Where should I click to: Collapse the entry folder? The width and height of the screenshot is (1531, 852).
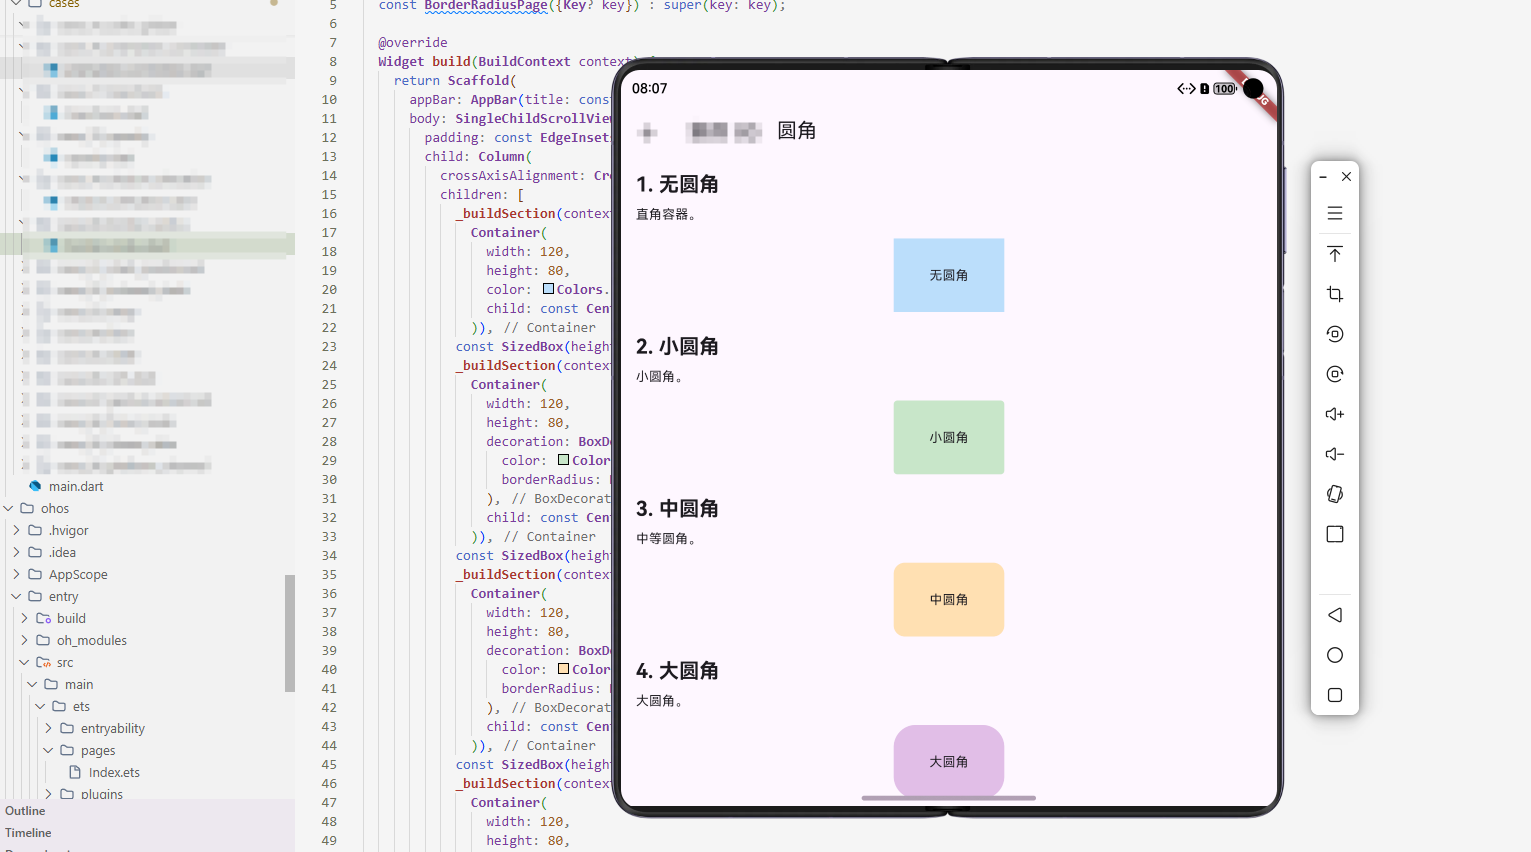click(x=16, y=595)
